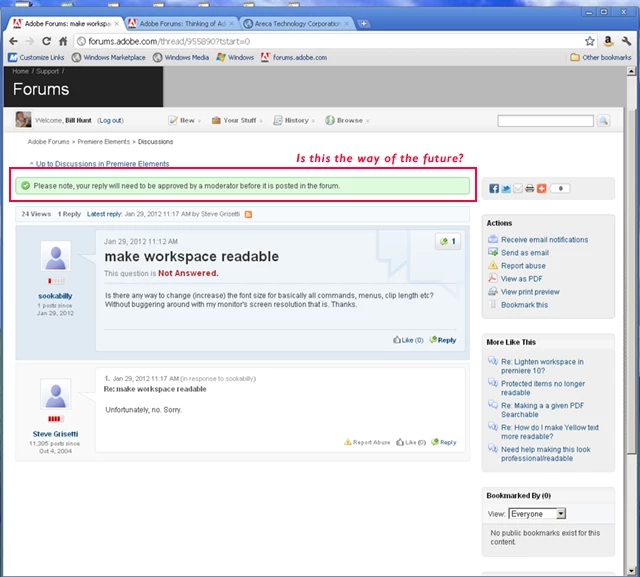Click Receive email notifications
The image size is (640, 577).
coord(544,240)
